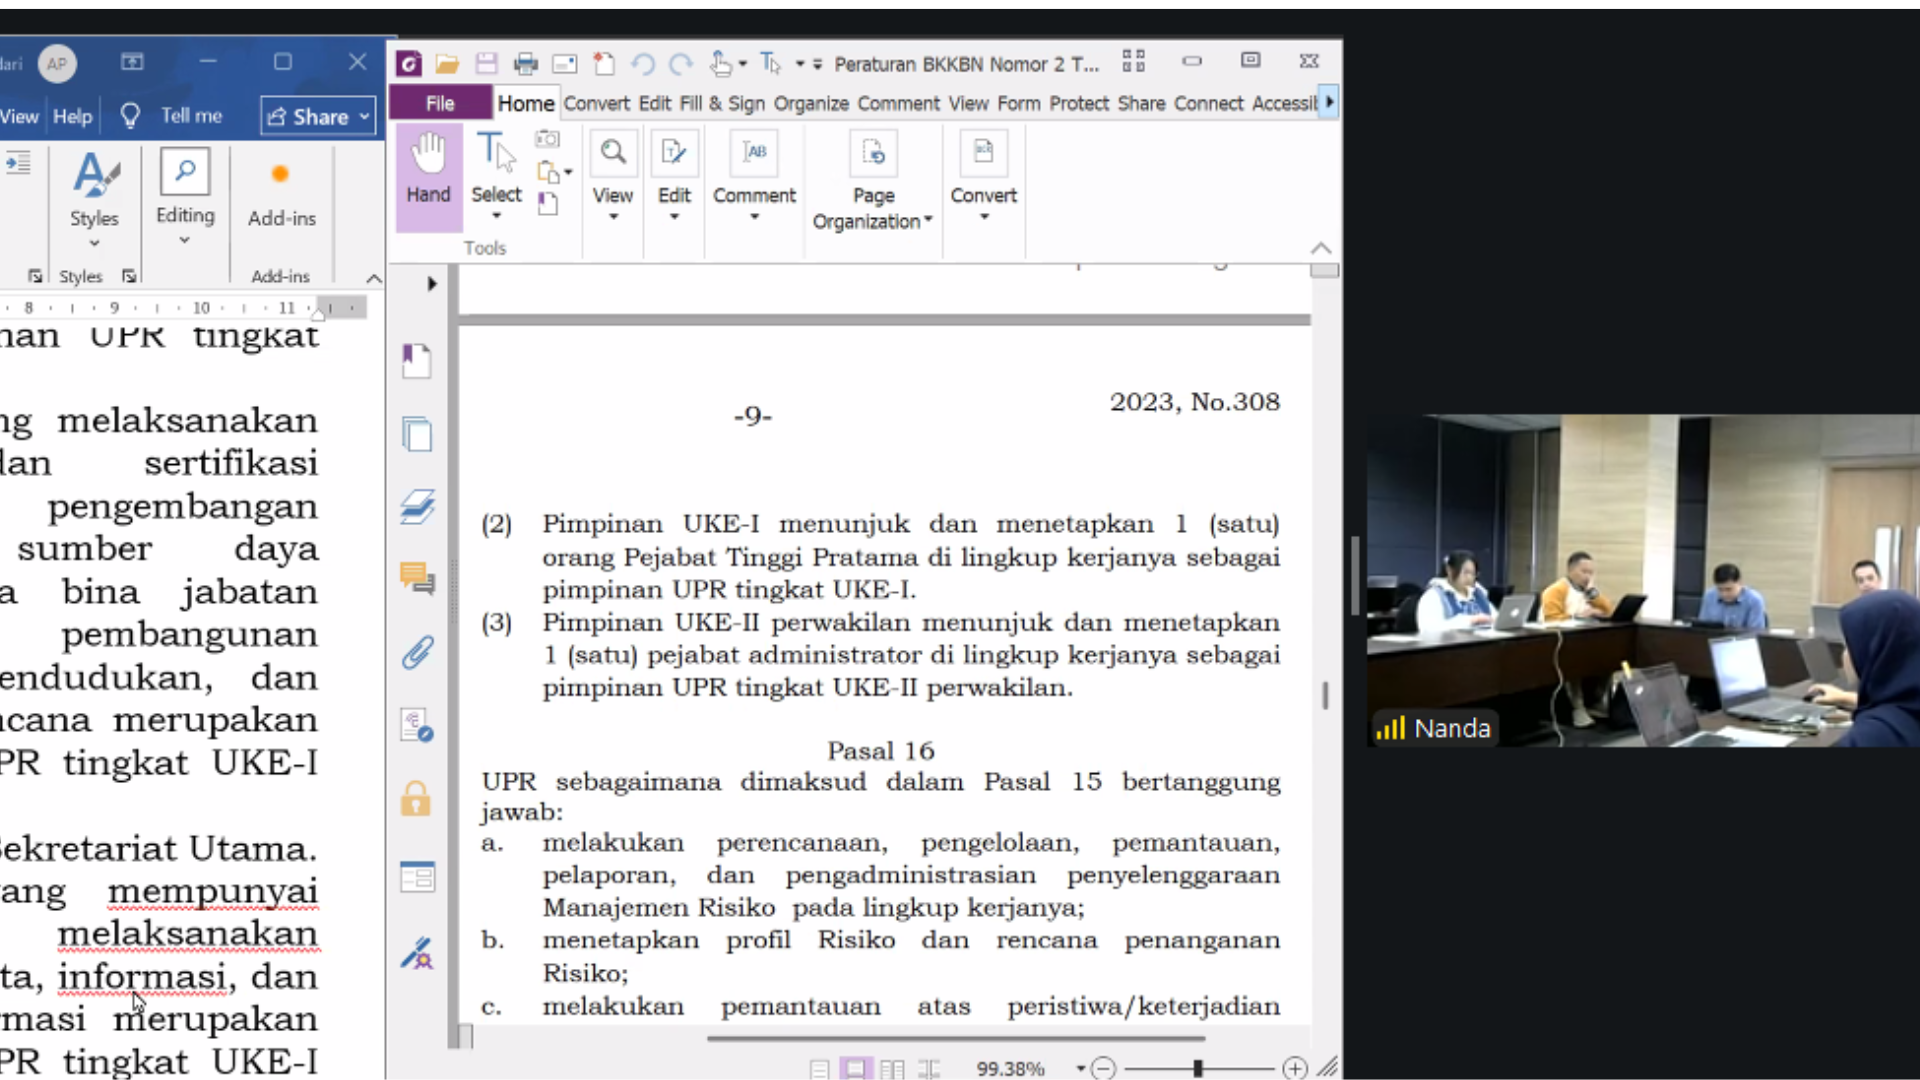Click the Open folder icon

[x=447, y=65]
